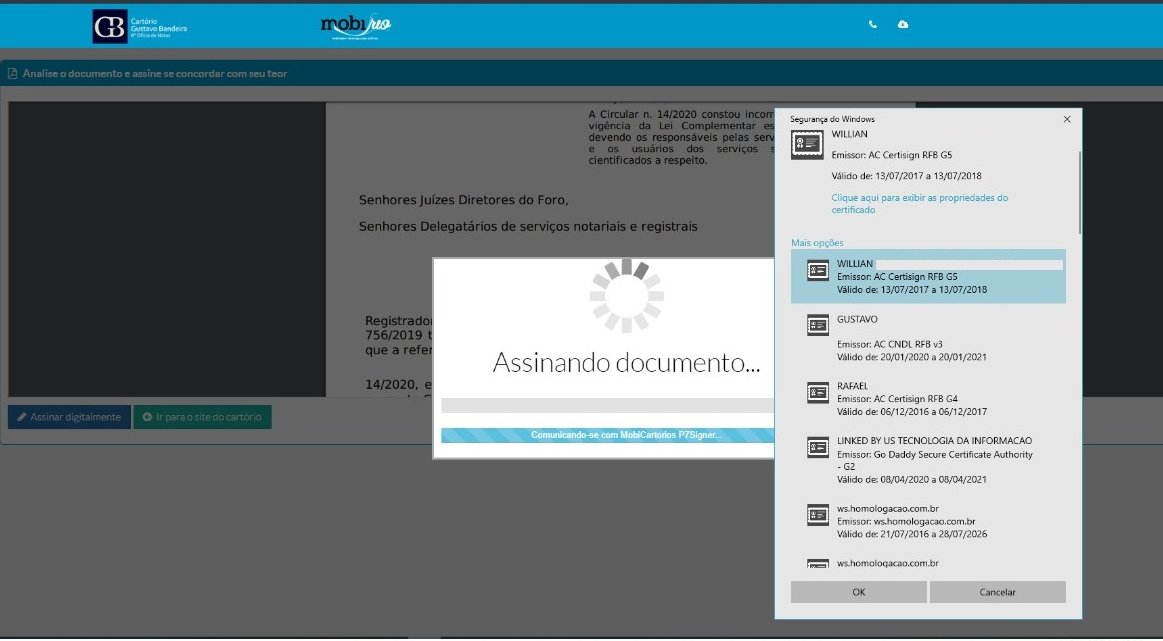
Task: Click 'Segurança do Windows' dialog title
Action: [x=832, y=119]
